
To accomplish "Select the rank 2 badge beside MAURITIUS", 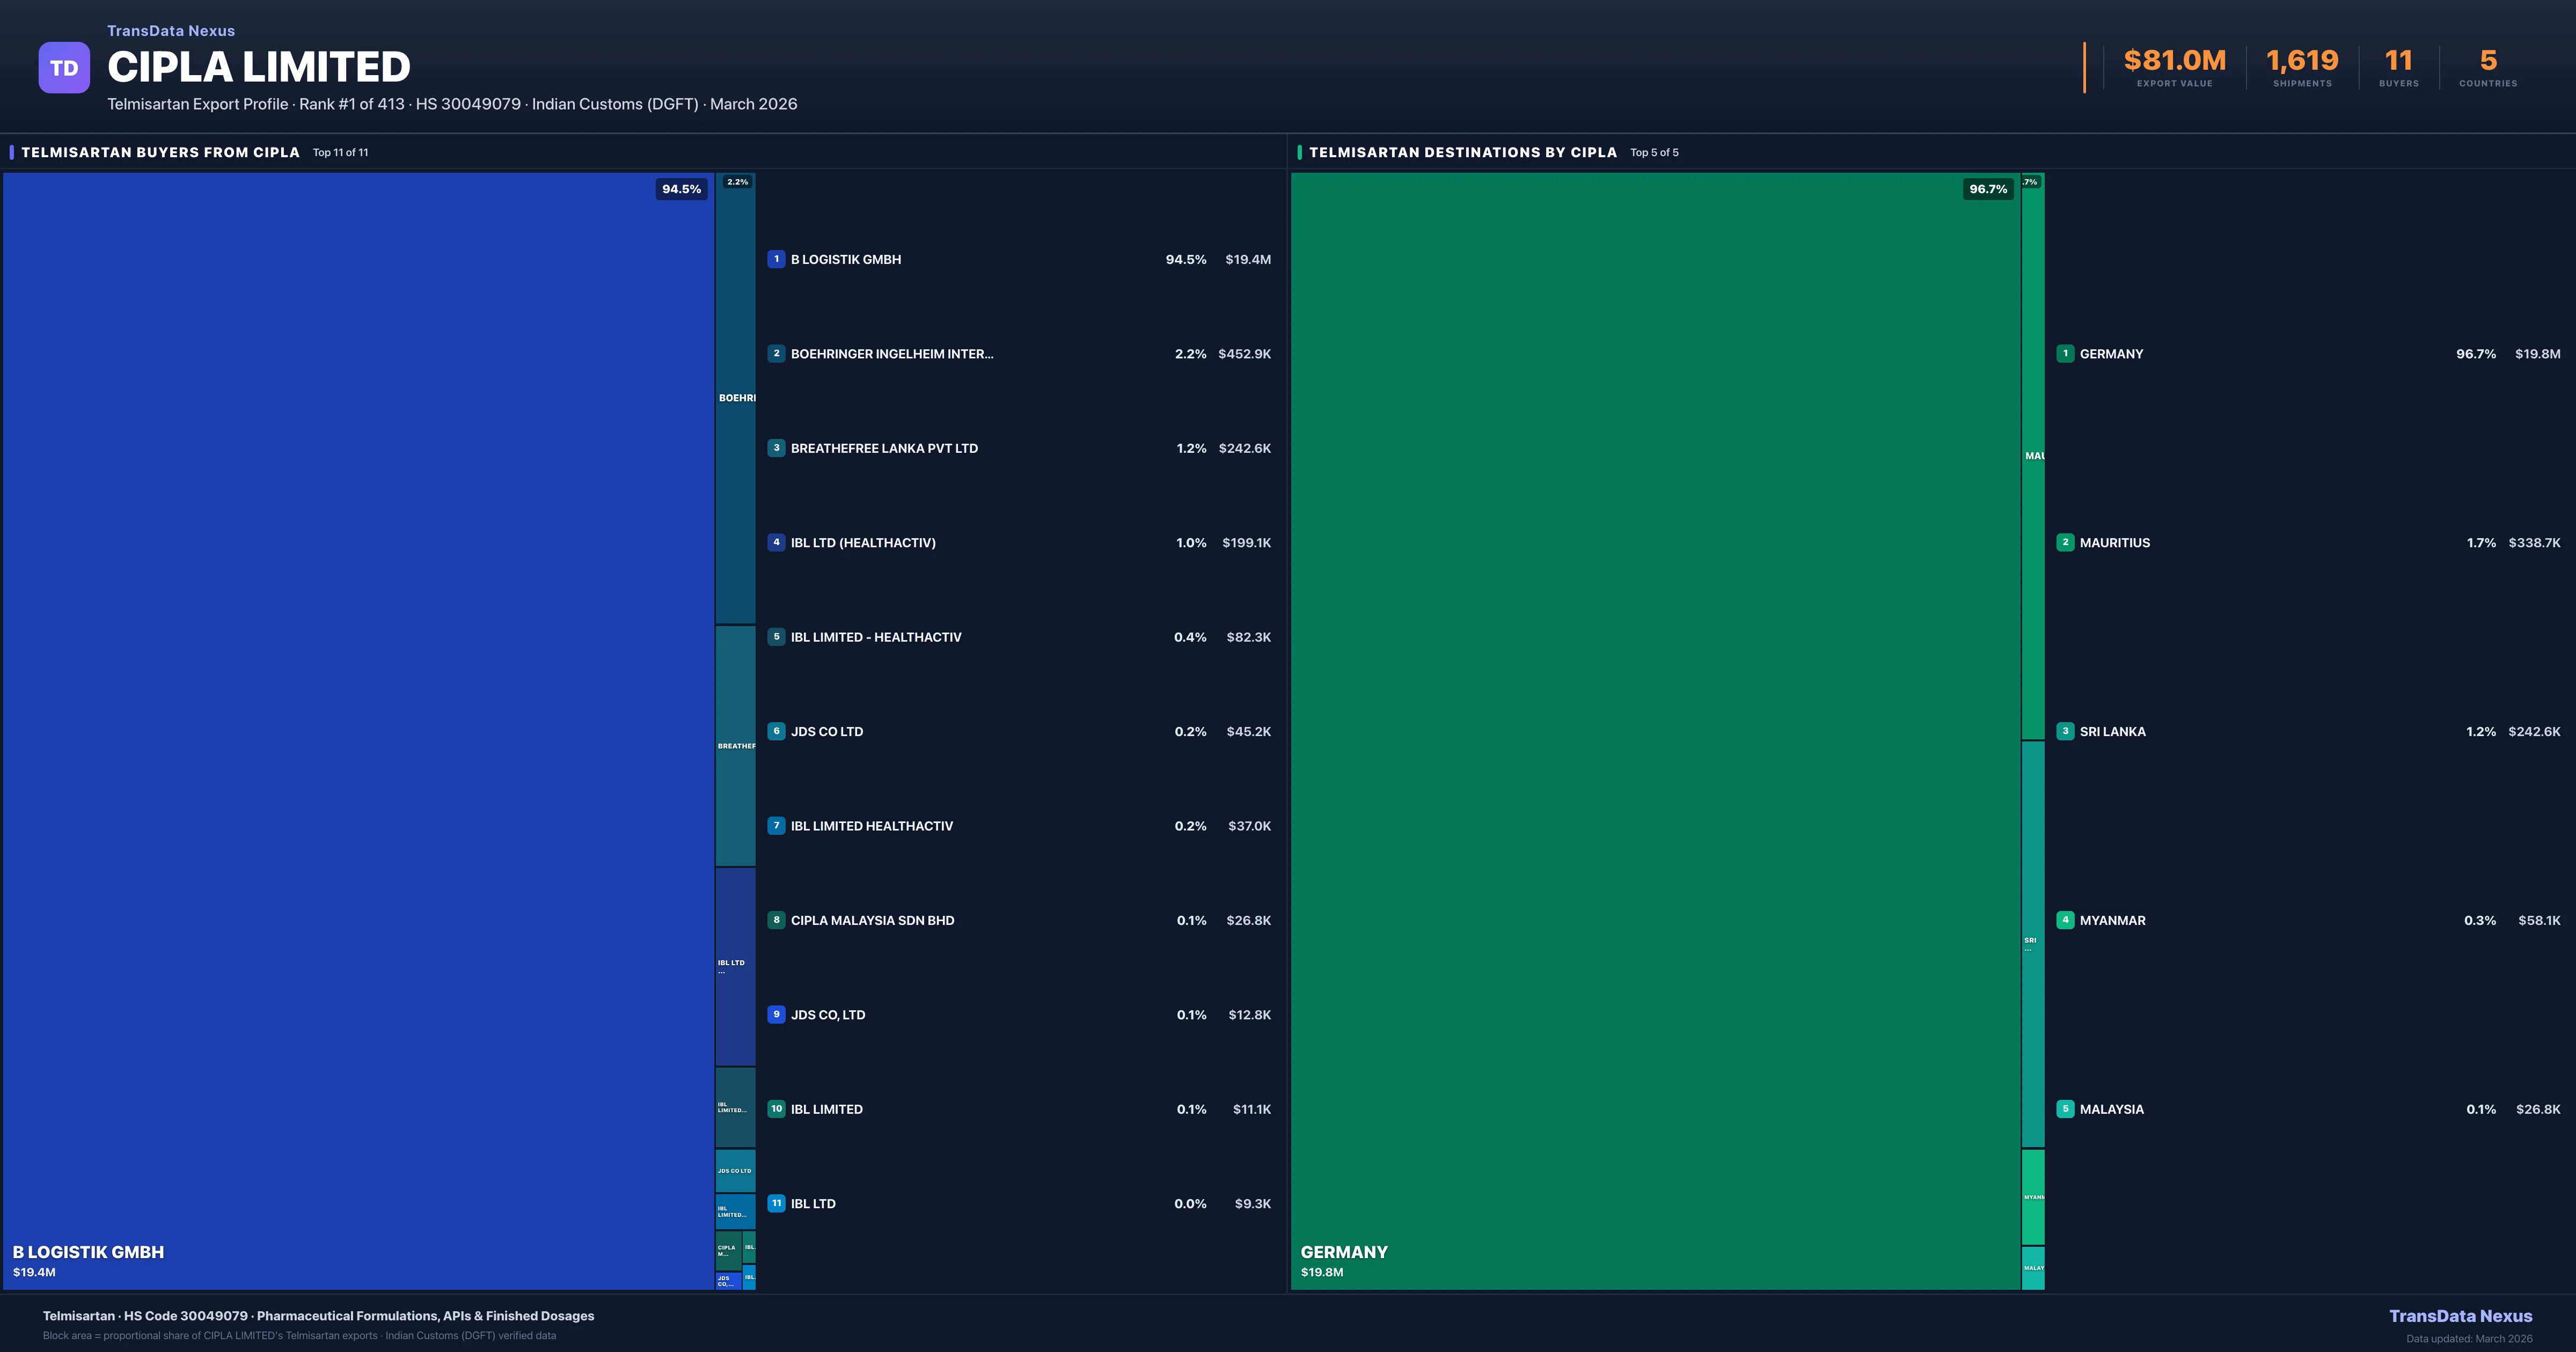I will (x=2066, y=543).
